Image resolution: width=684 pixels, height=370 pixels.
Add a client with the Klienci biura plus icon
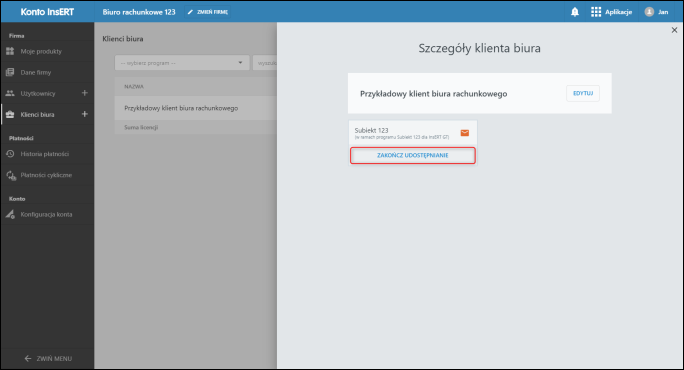(85, 114)
